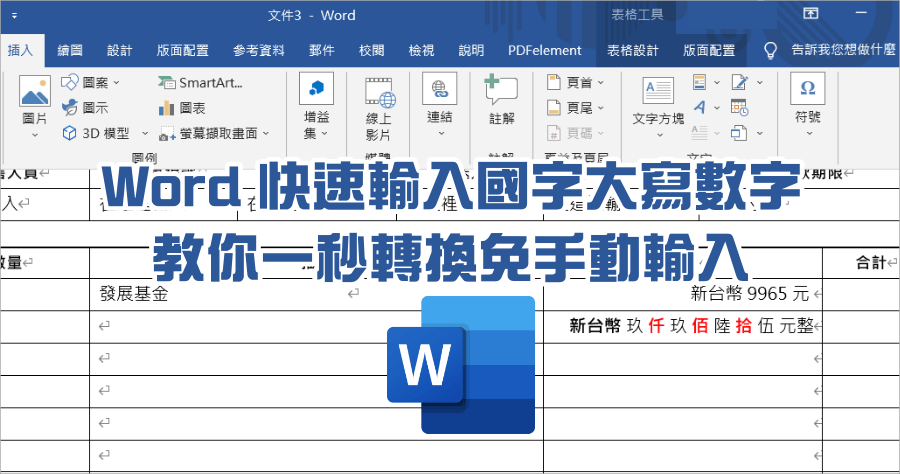The height and width of the screenshot is (474, 900).
Task: Expand the 3D 模型 dropdown arrow
Action: pyautogui.click(x=145, y=133)
